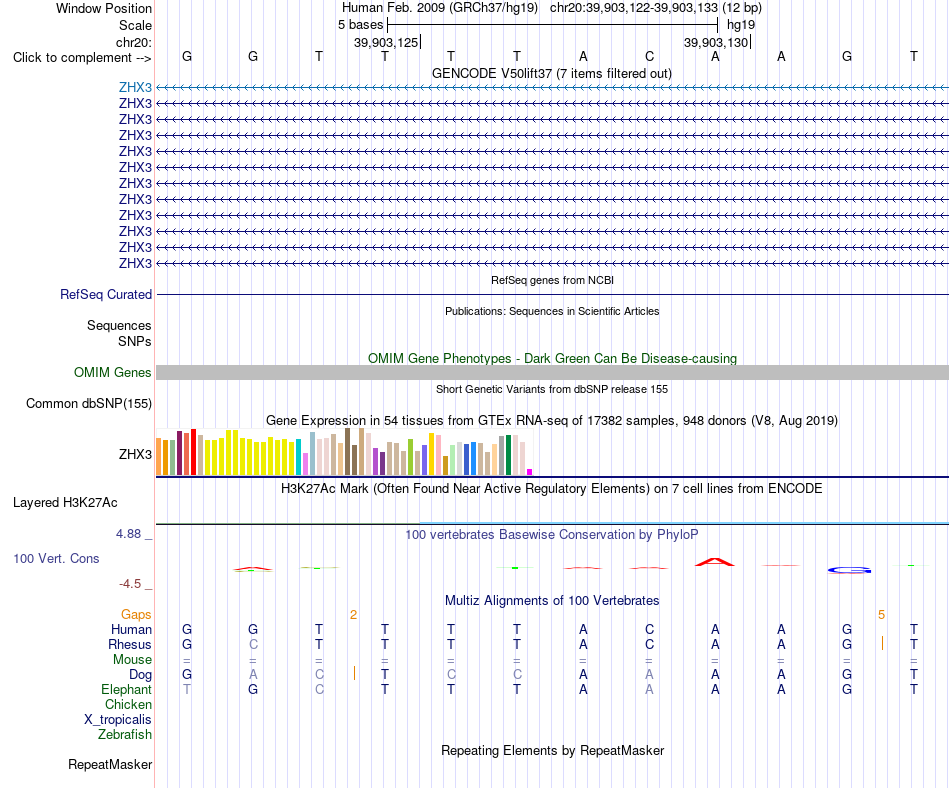The height and width of the screenshot is (788, 950).
Task: Click the cyan bar in GTEx expression chart
Action: (x=298, y=457)
